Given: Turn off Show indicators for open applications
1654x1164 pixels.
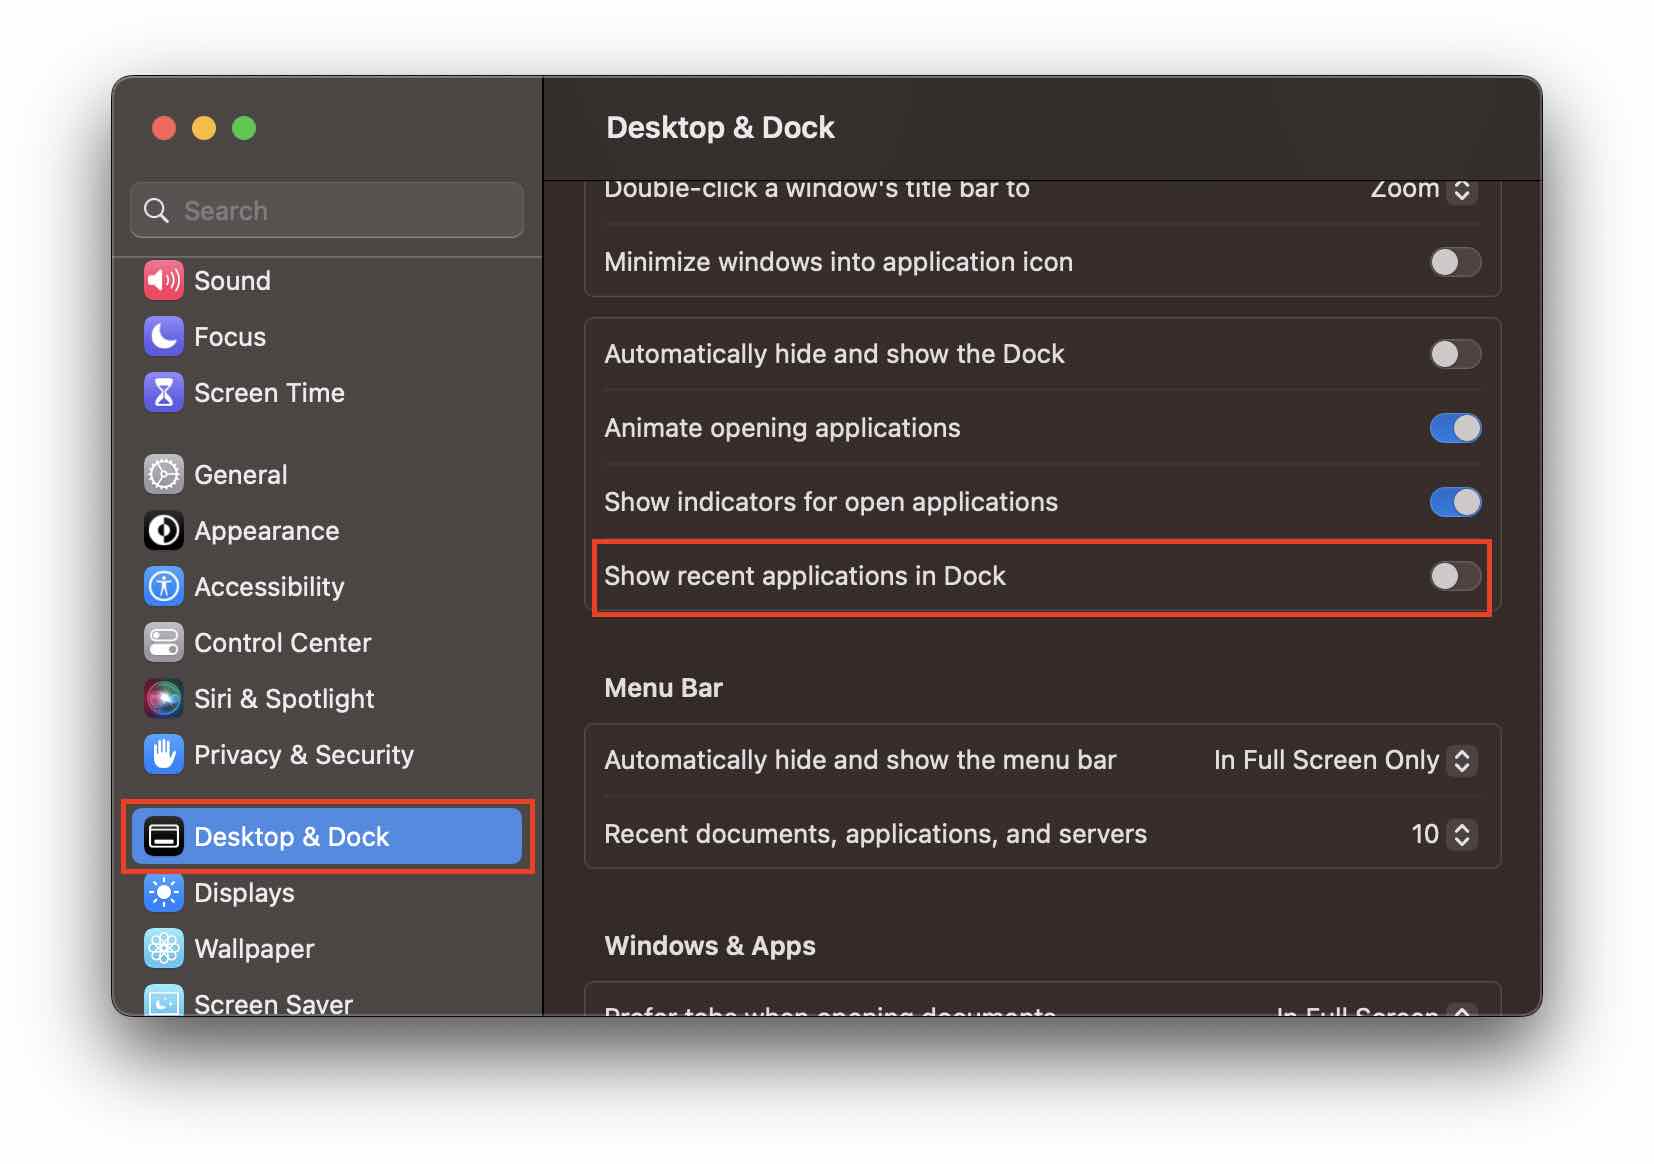Looking at the screenshot, I should click(x=1454, y=502).
